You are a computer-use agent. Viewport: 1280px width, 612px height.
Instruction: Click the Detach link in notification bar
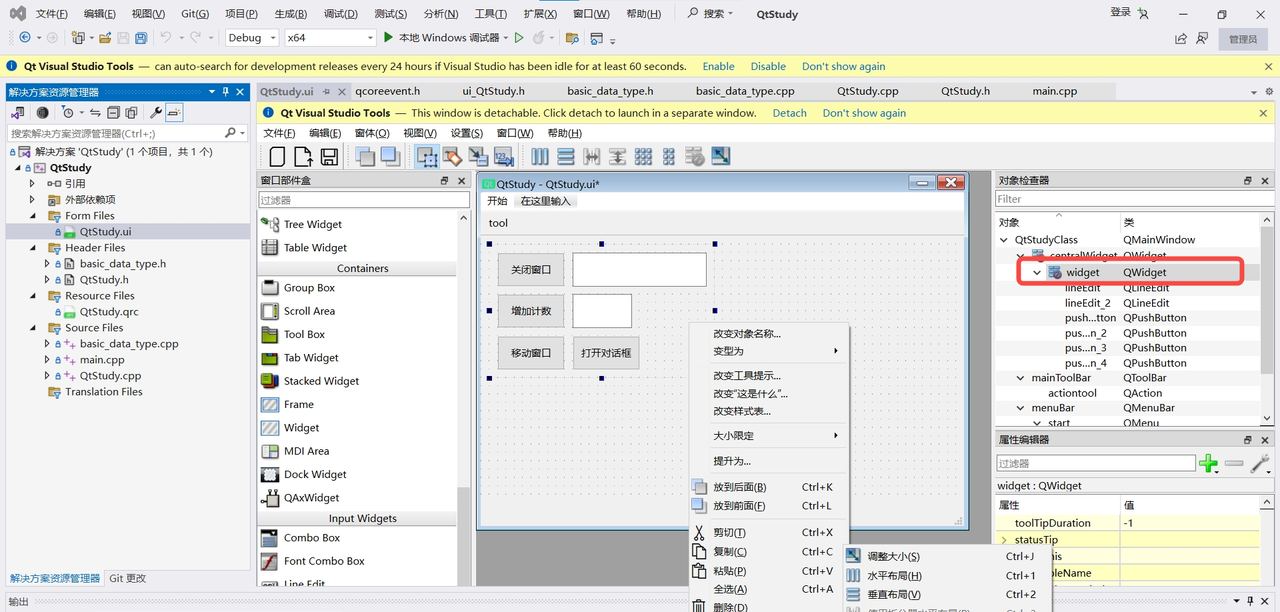pos(789,113)
